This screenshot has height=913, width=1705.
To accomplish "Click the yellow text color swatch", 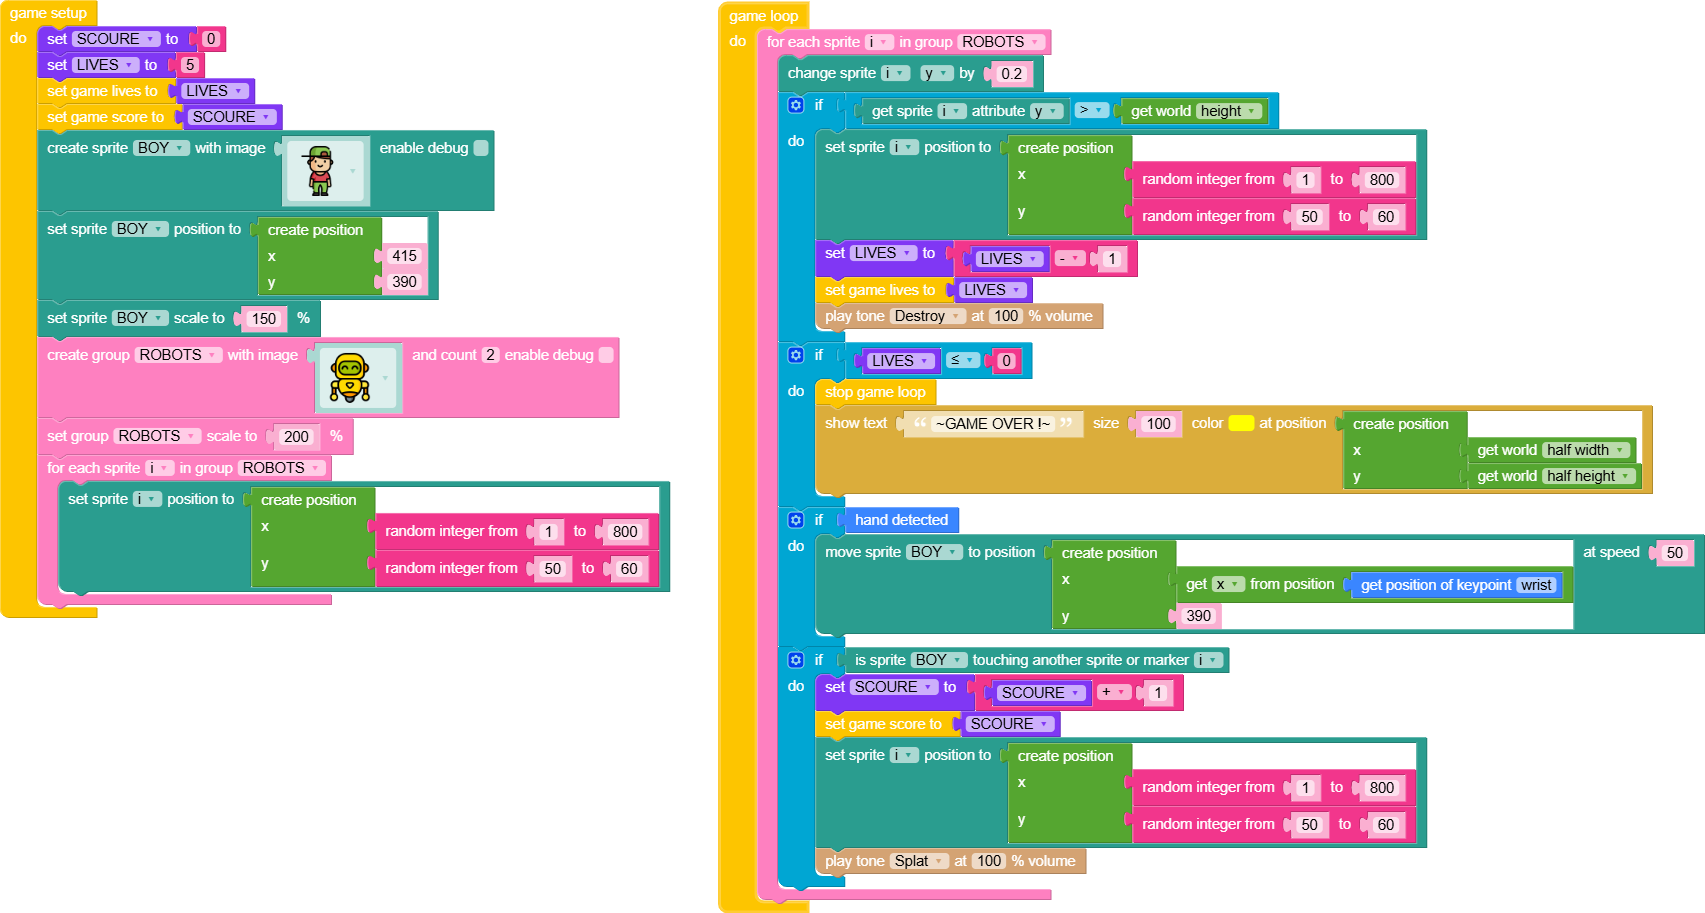I will coord(1241,423).
